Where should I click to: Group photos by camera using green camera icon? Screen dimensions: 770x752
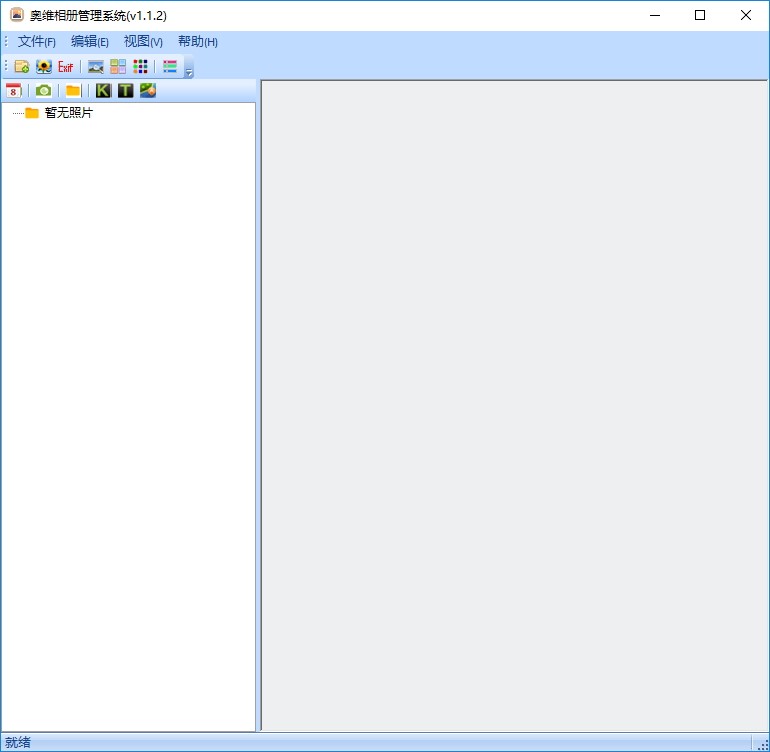[x=44, y=90]
